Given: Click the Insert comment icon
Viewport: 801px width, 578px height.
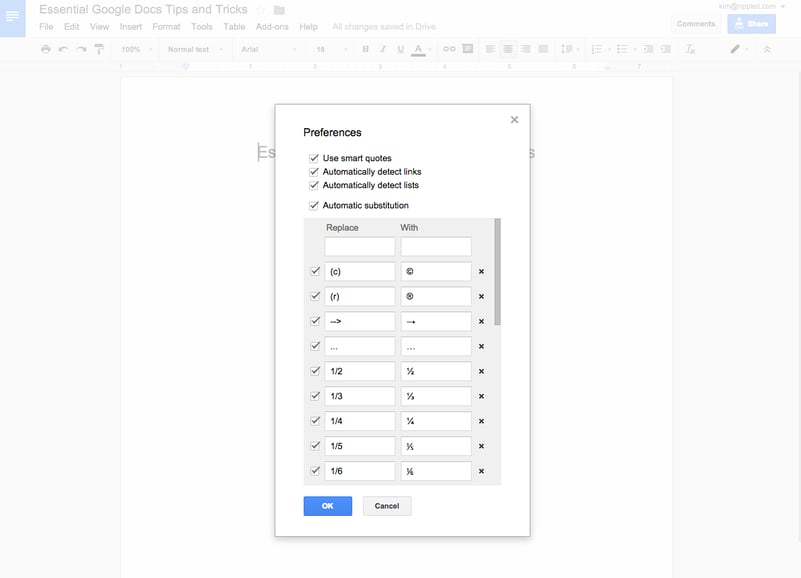Looking at the screenshot, I should pos(467,49).
